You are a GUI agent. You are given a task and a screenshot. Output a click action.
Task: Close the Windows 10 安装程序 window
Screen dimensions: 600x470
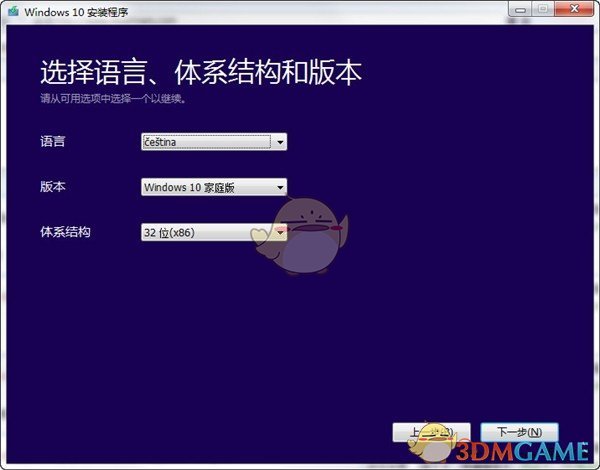tap(574, 9)
